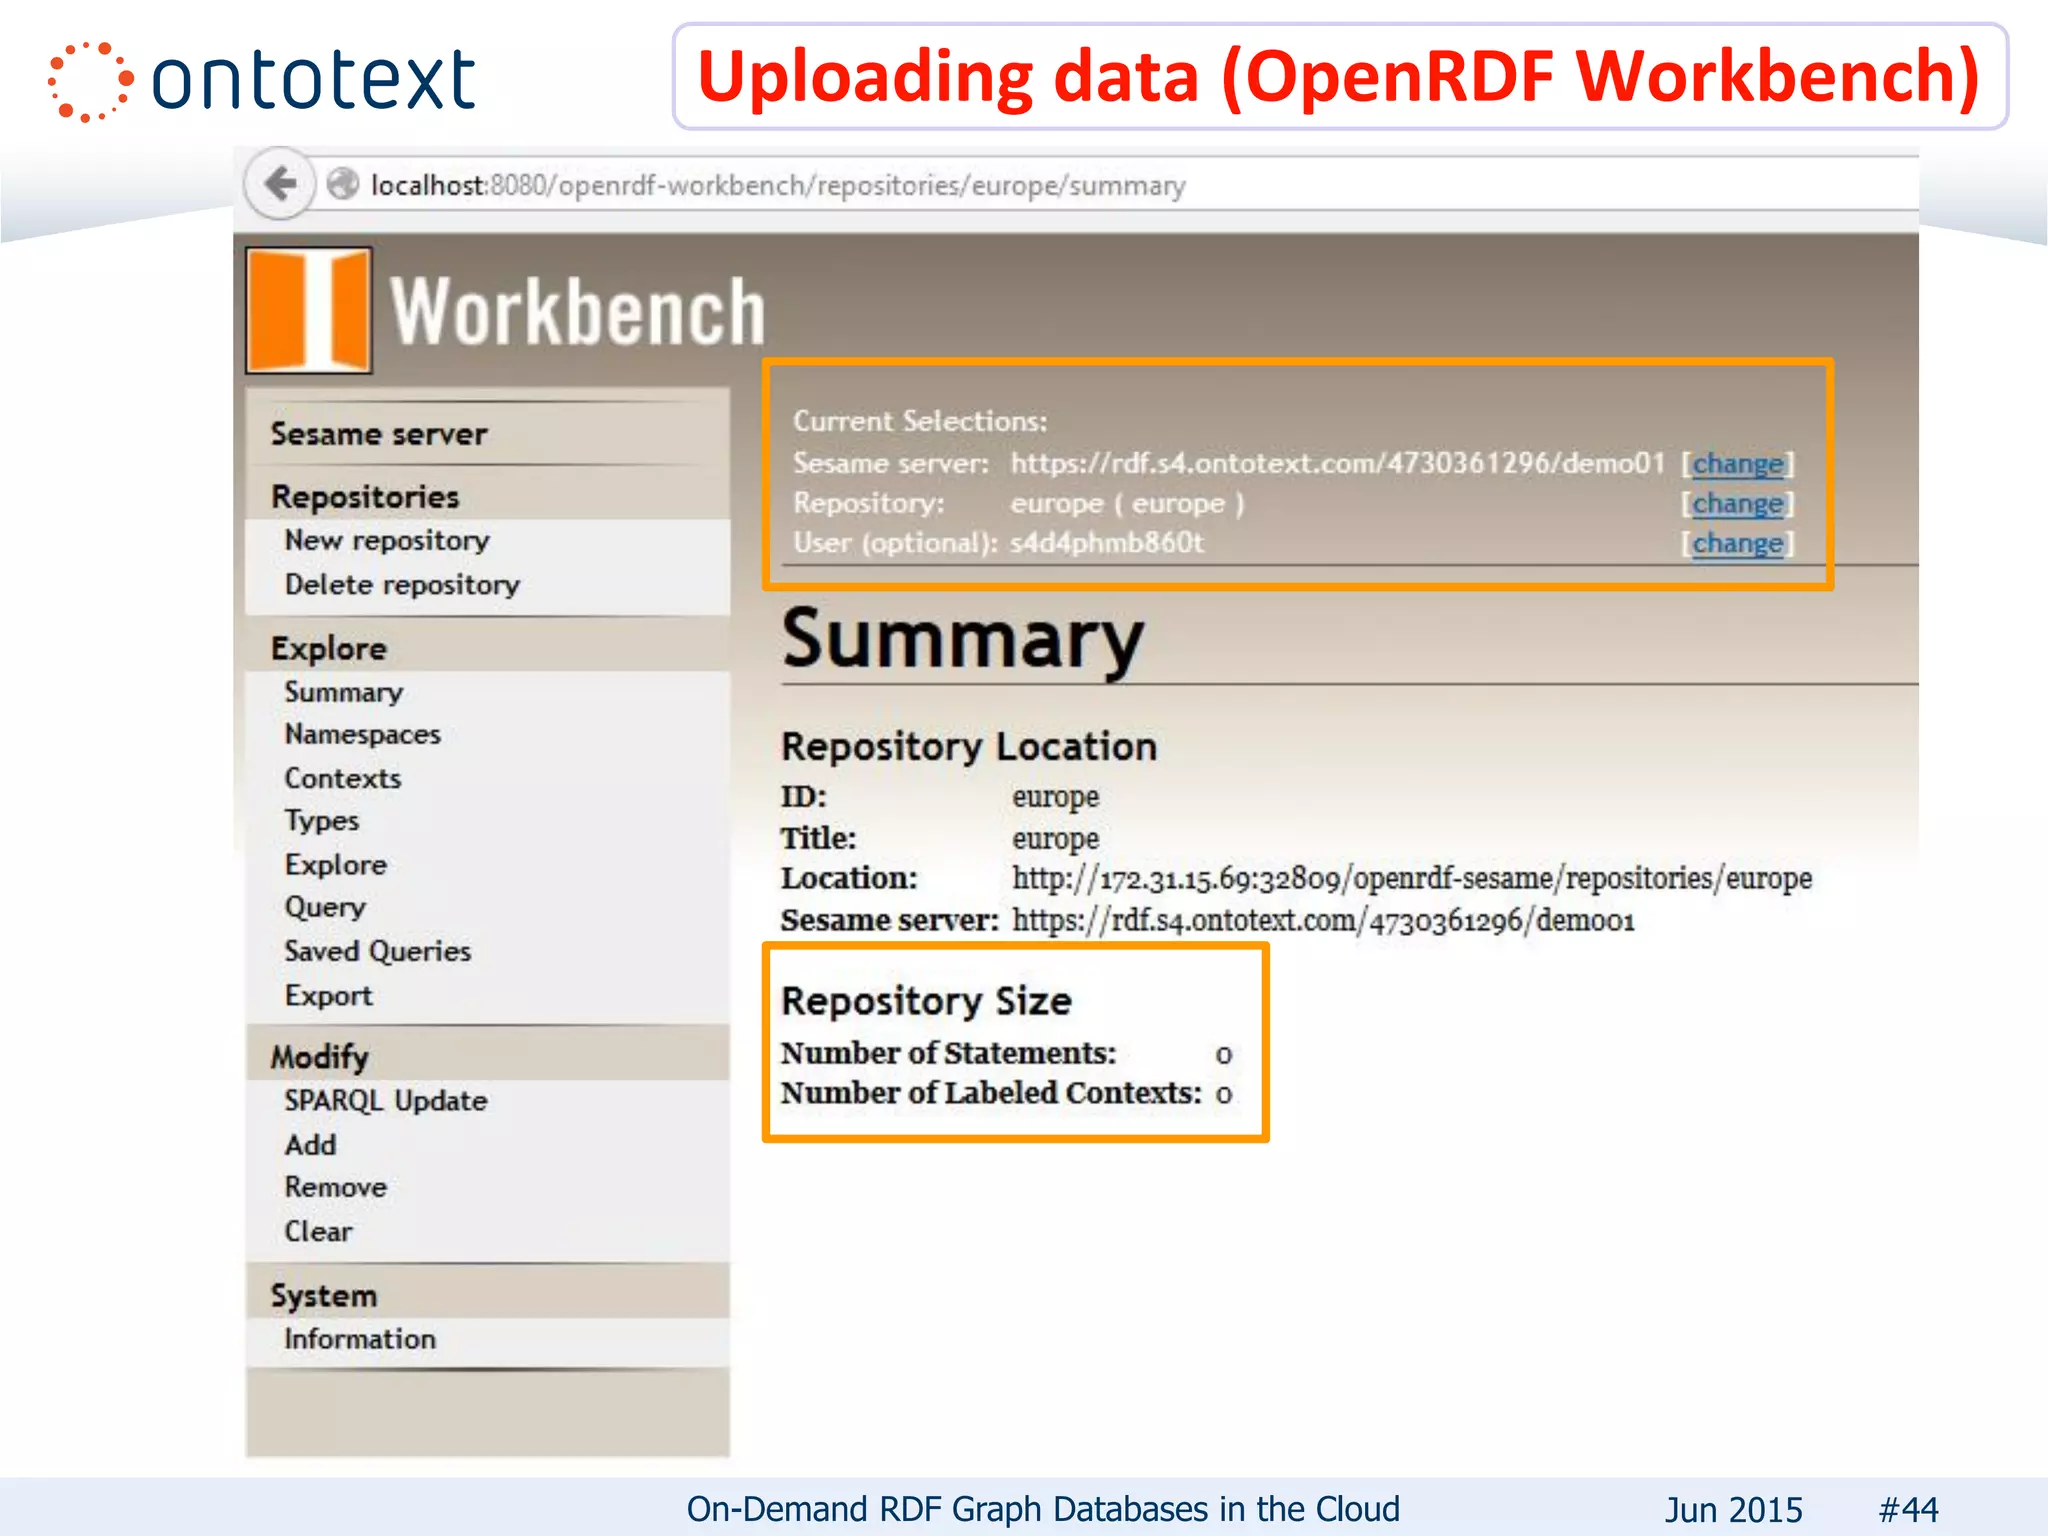Open Contexts under Explore

click(x=343, y=778)
